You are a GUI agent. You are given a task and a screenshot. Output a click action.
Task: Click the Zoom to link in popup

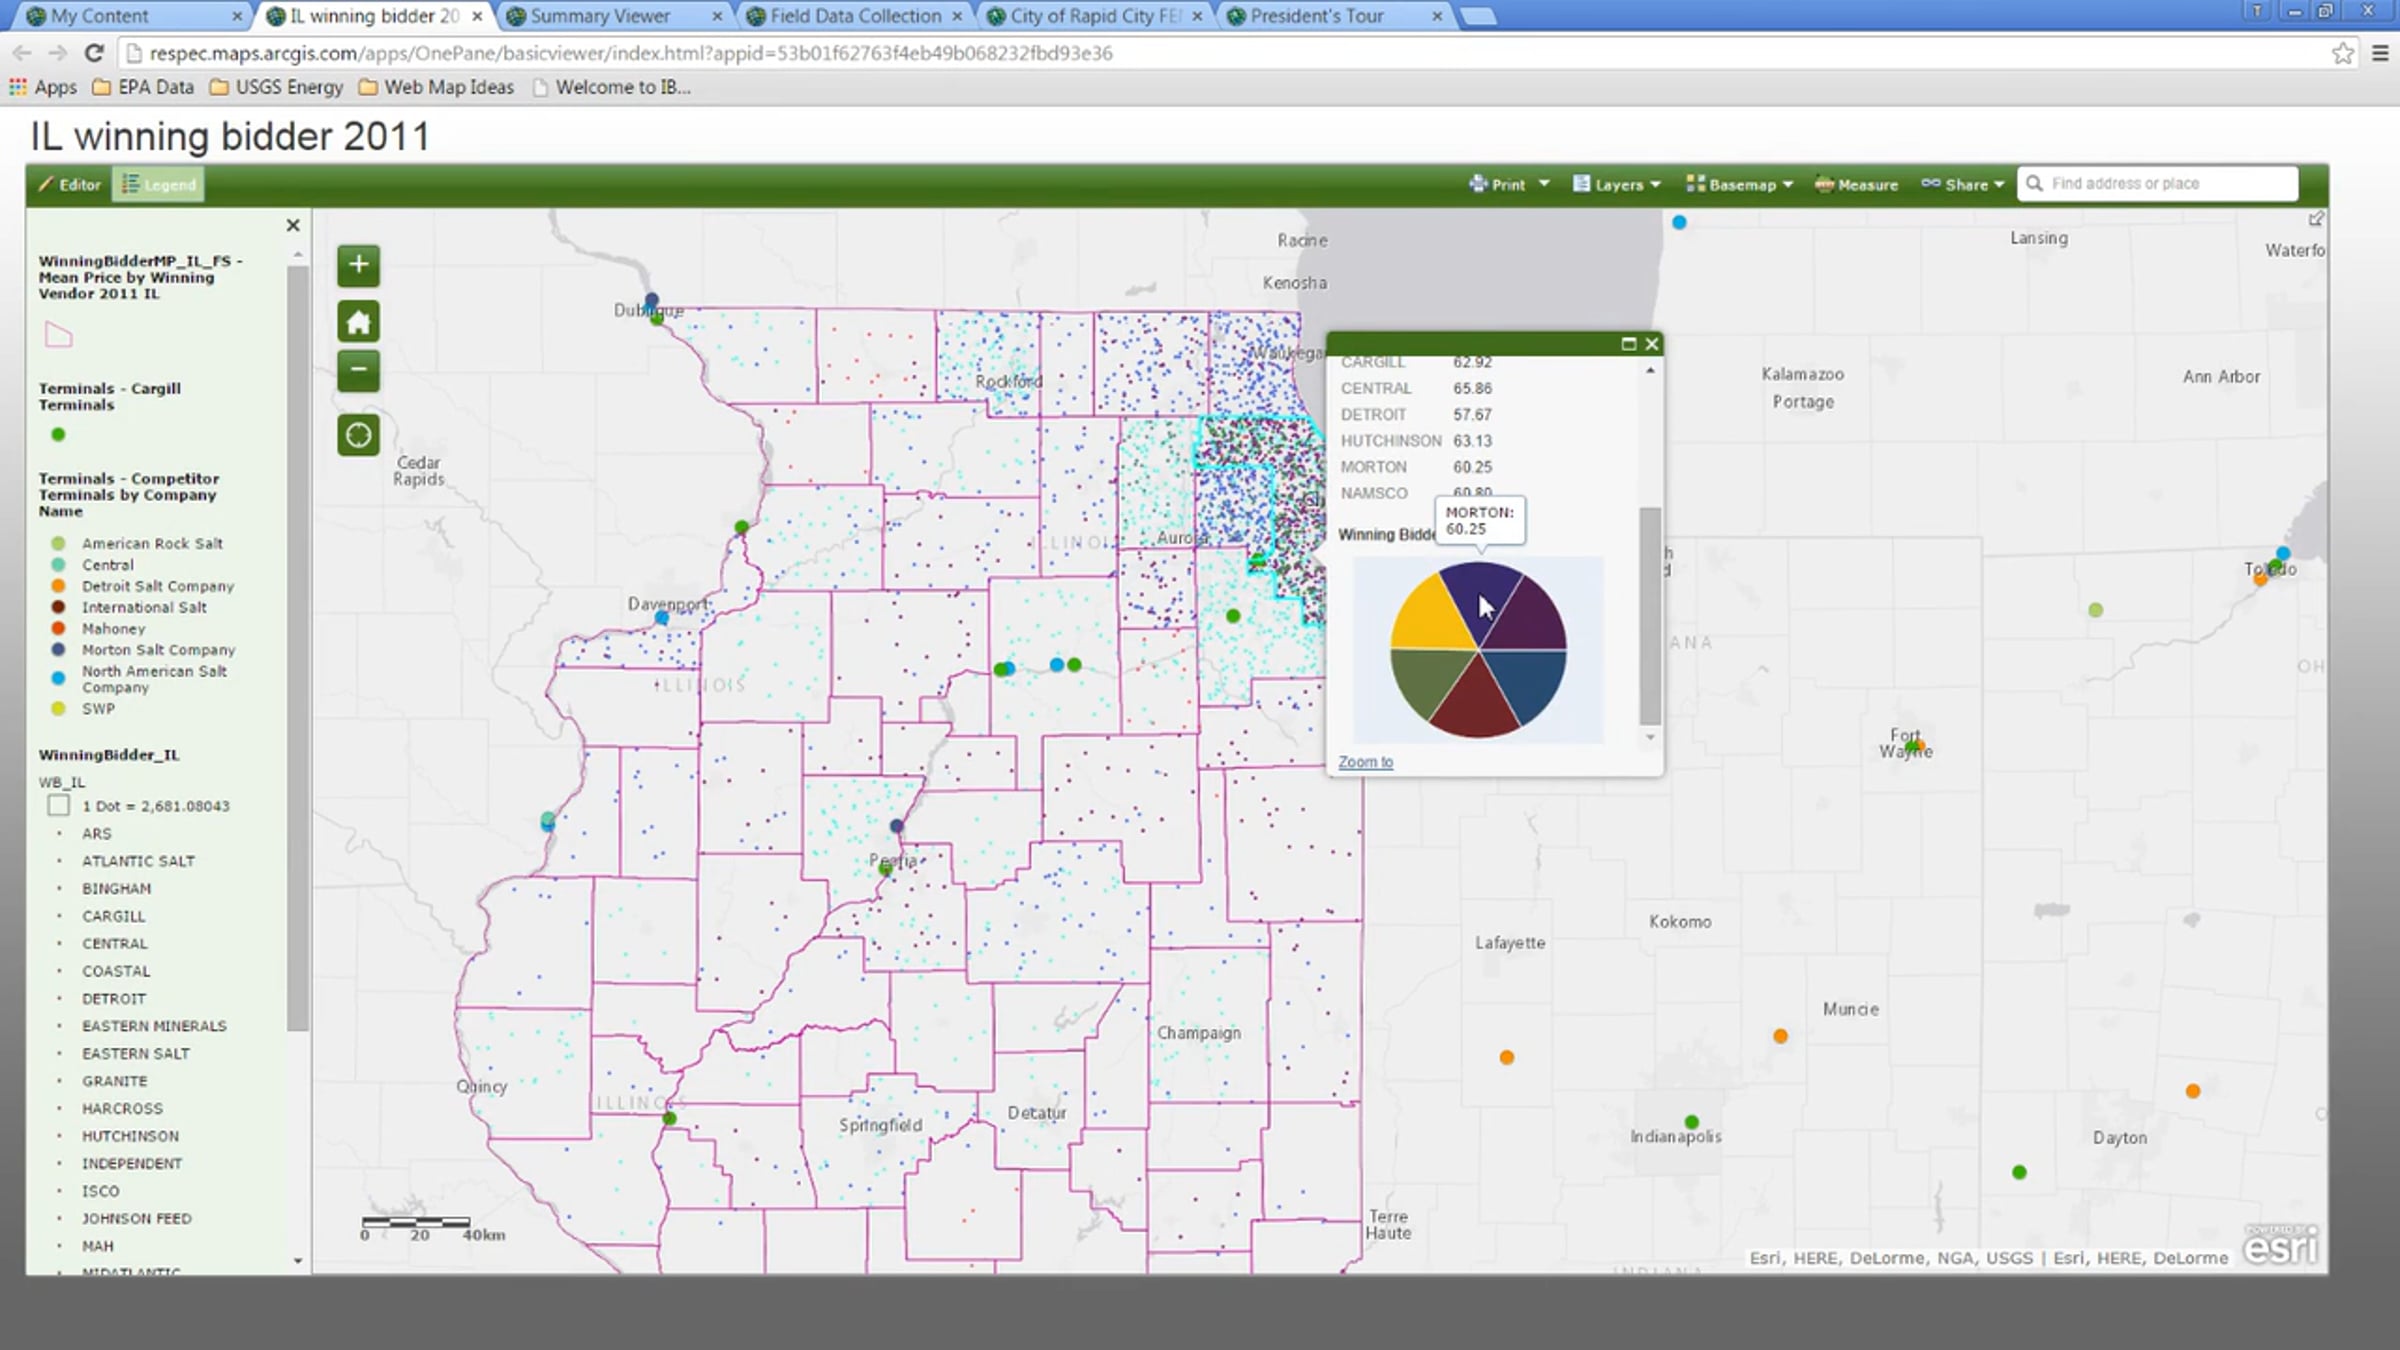(x=1366, y=762)
